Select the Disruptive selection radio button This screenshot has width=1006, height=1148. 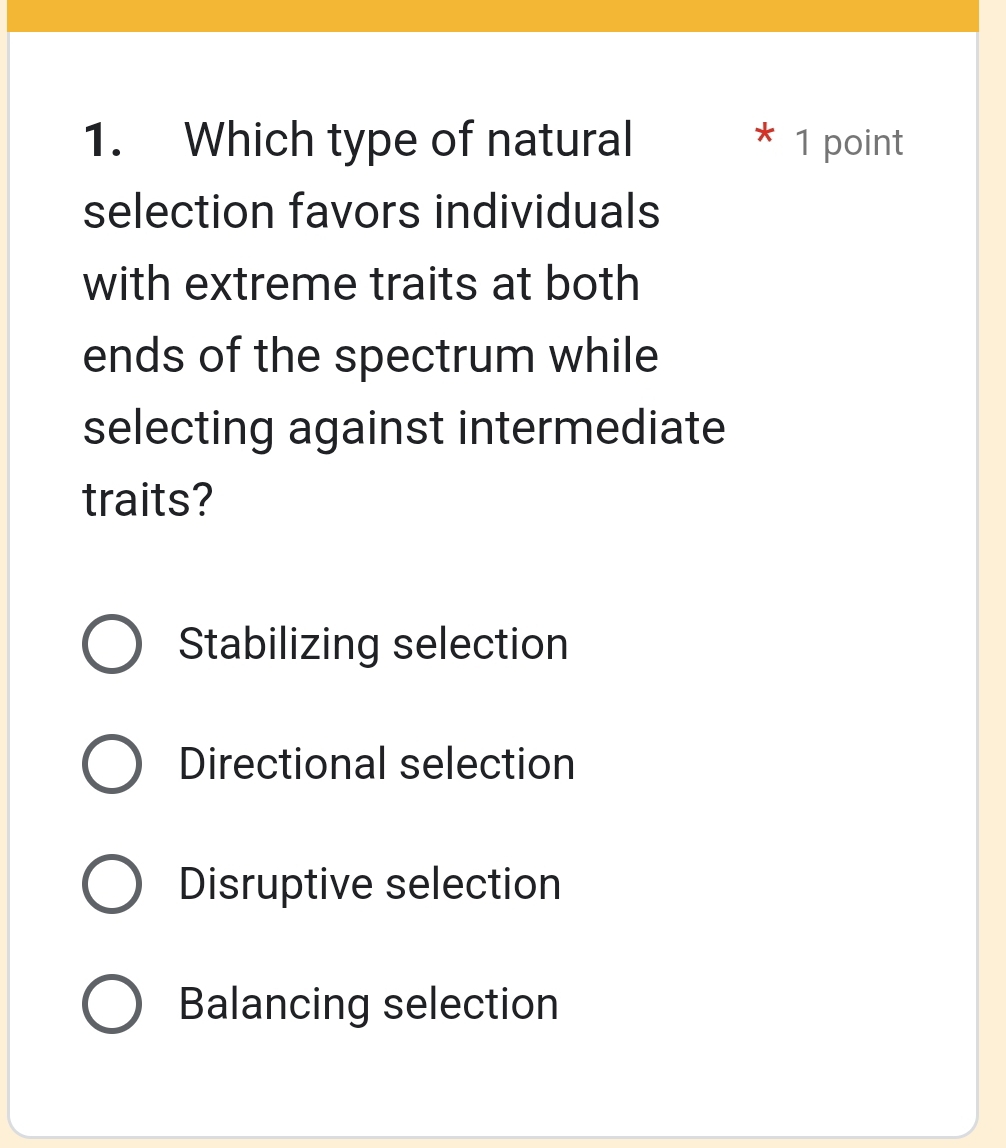[111, 884]
